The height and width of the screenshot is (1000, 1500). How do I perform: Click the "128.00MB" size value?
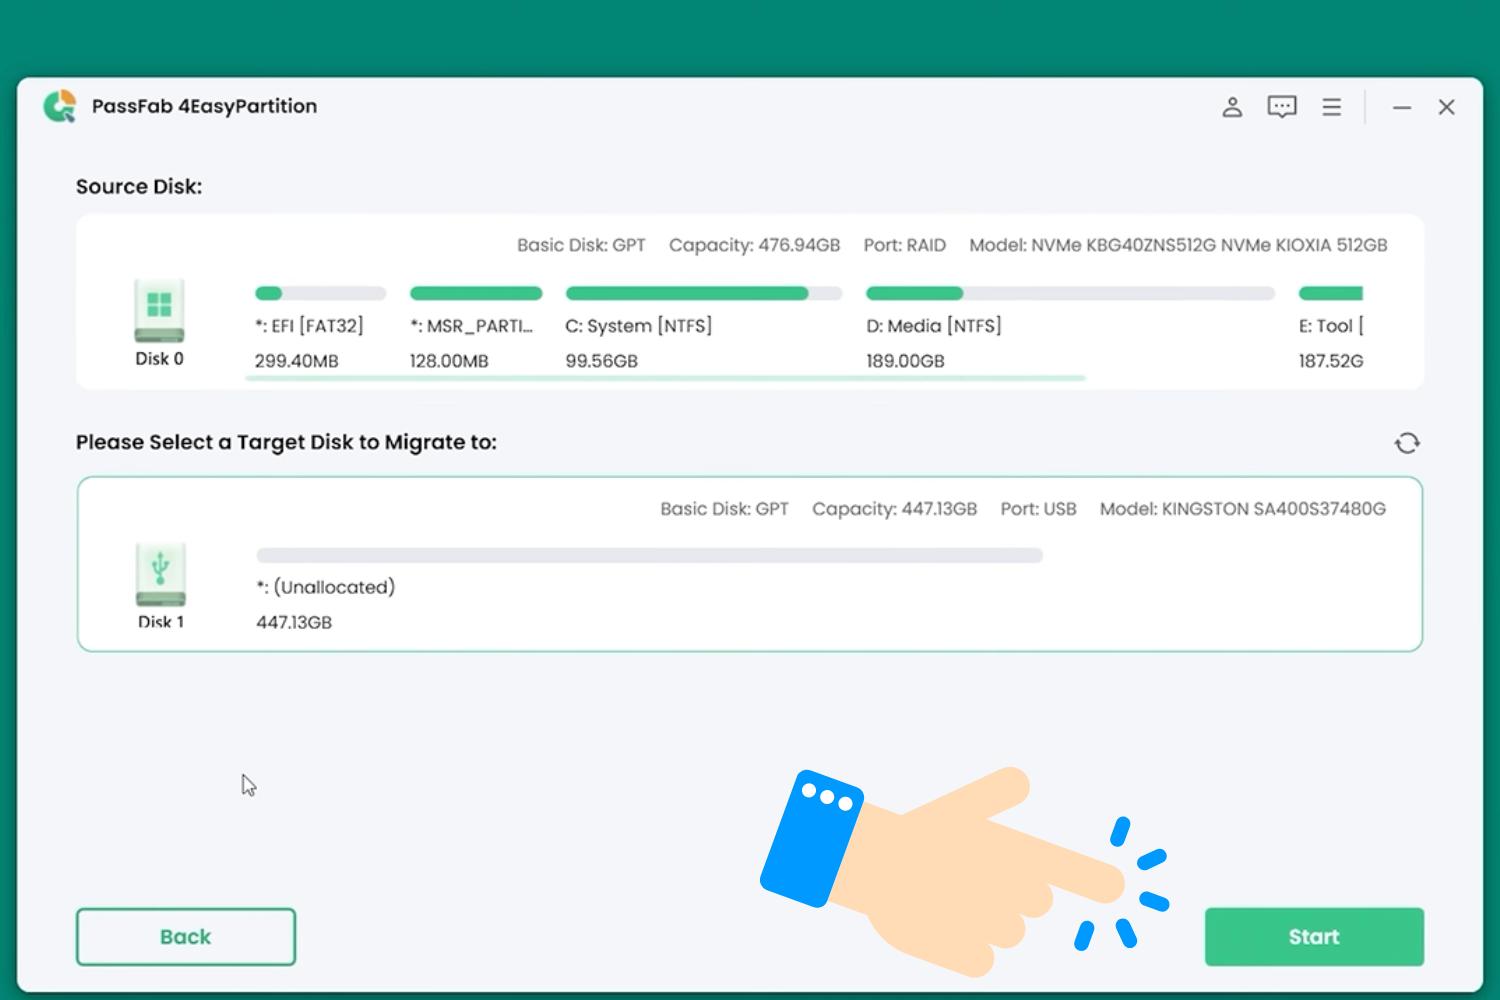[449, 361]
